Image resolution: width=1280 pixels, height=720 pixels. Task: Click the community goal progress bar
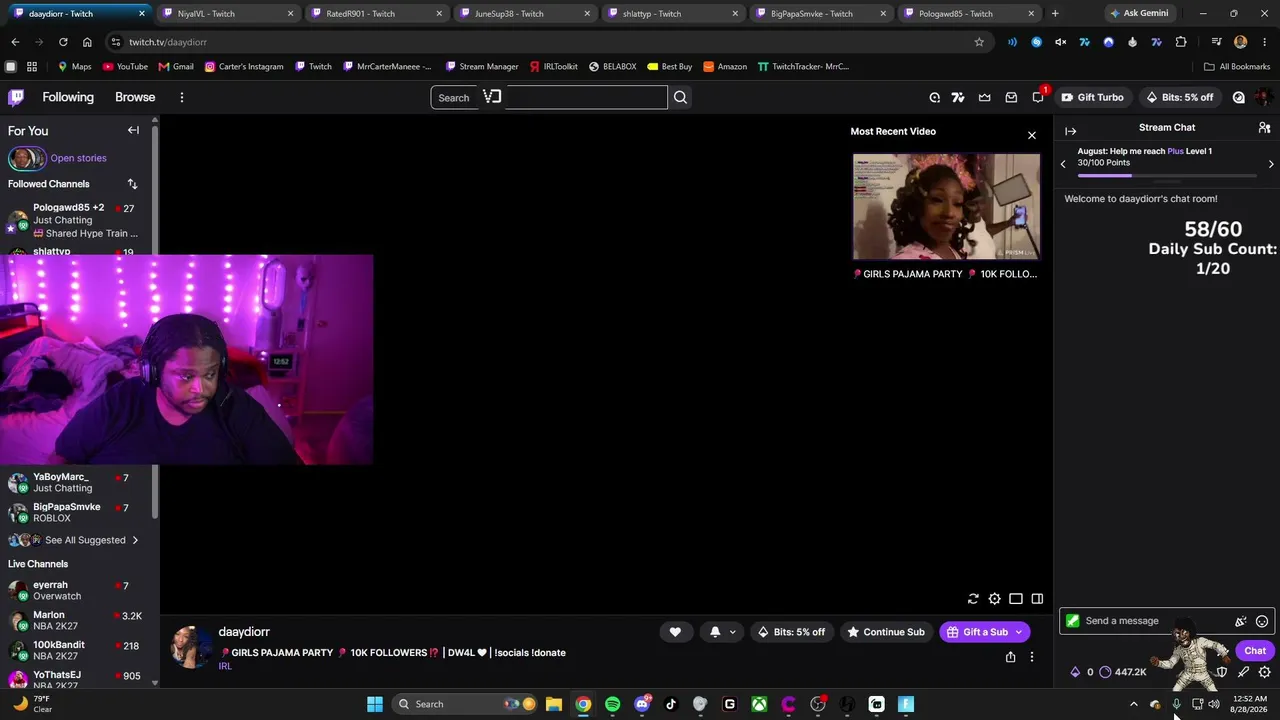coord(1167,176)
